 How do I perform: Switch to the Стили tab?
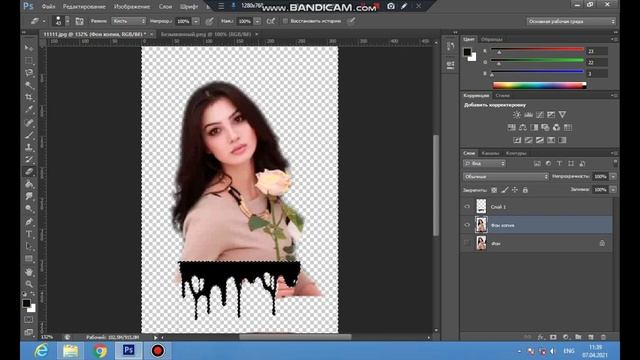pyautogui.click(x=502, y=96)
